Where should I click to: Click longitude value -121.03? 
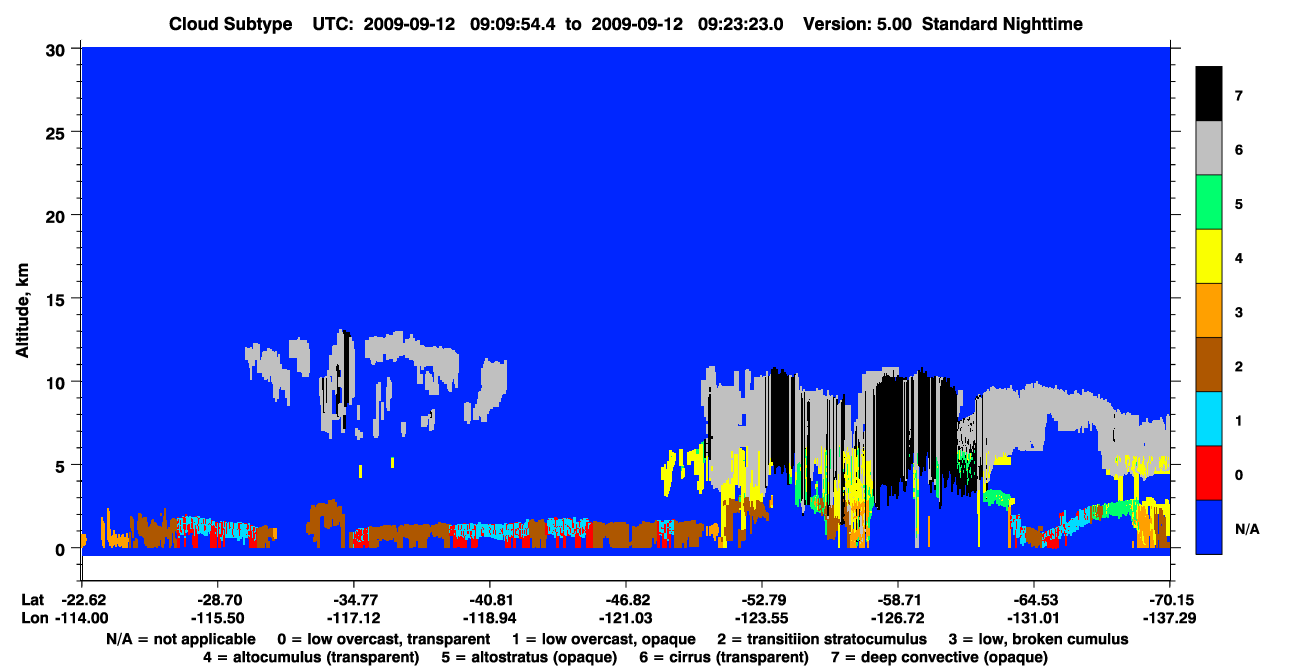[x=625, y=619]
